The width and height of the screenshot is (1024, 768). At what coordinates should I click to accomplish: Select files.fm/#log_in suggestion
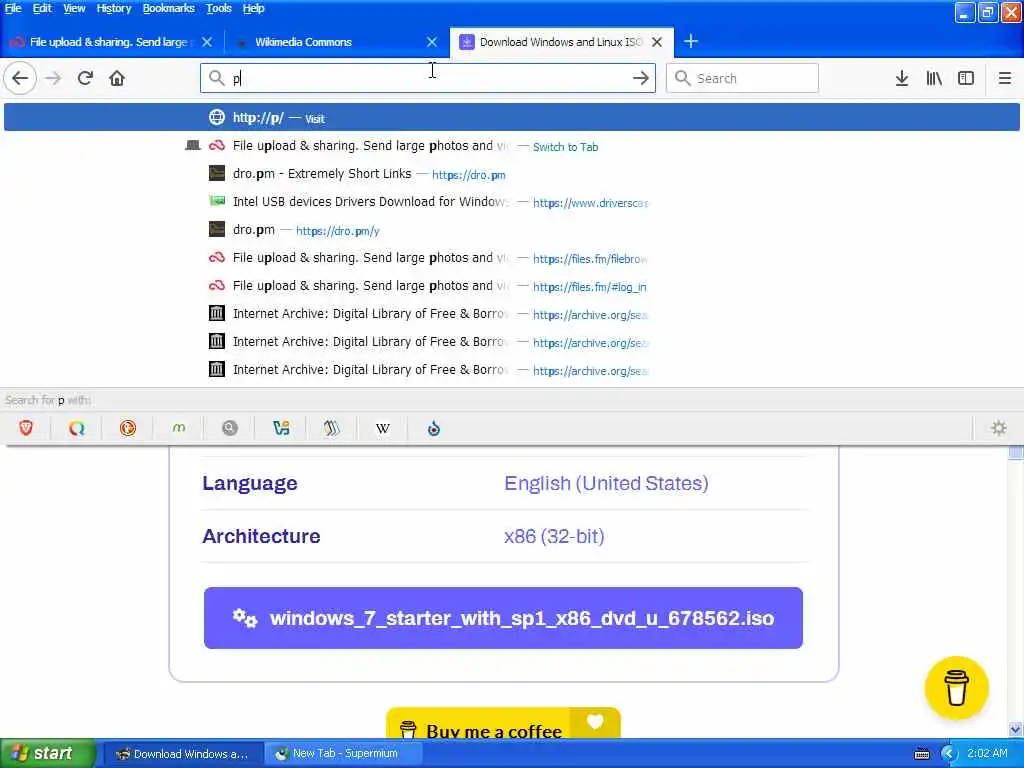(511, 286)
